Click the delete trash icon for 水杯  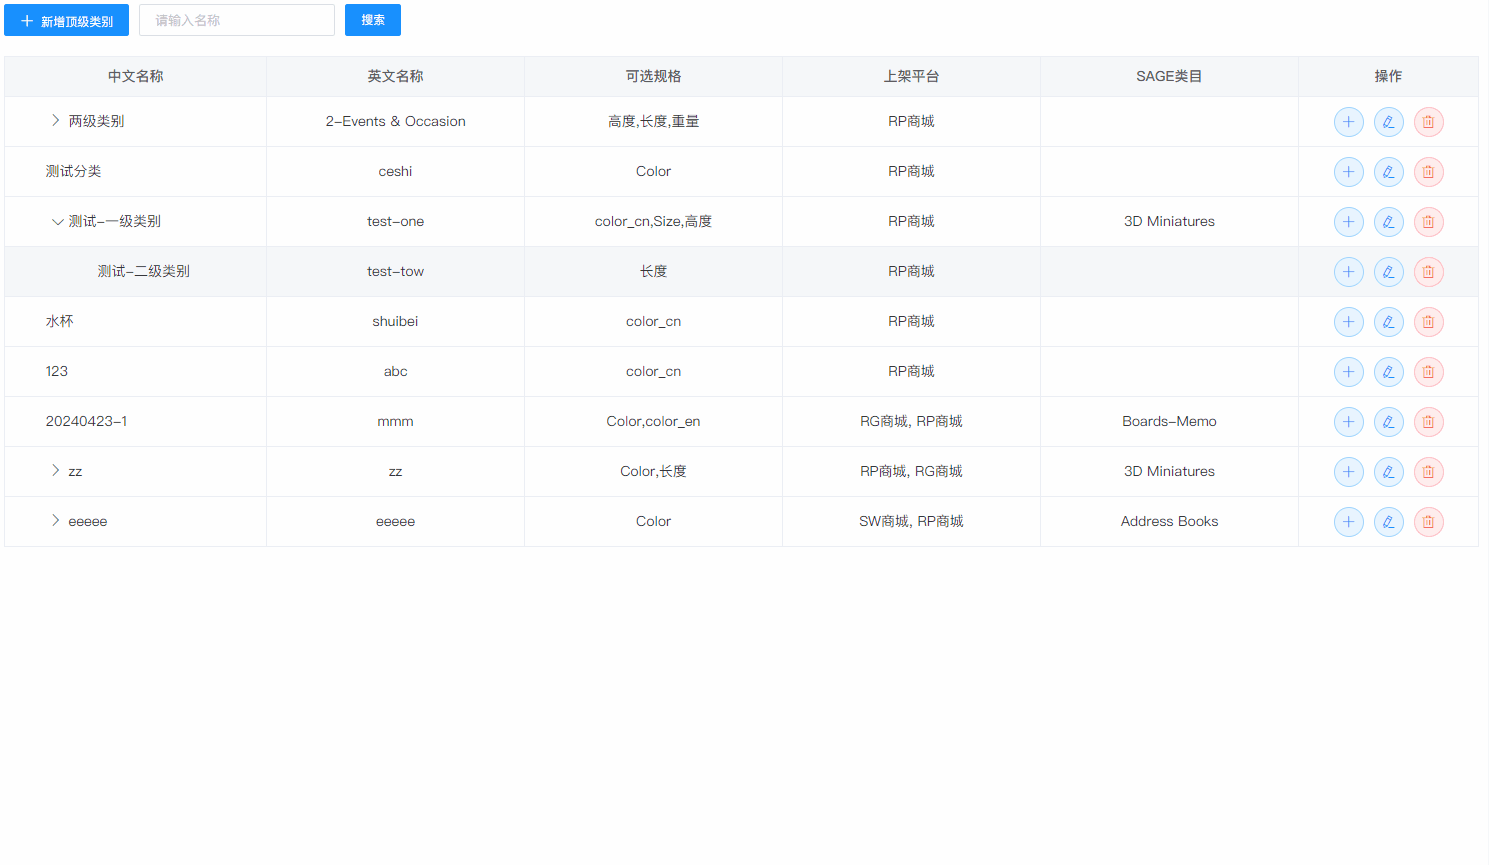[x=1428, y=321]
